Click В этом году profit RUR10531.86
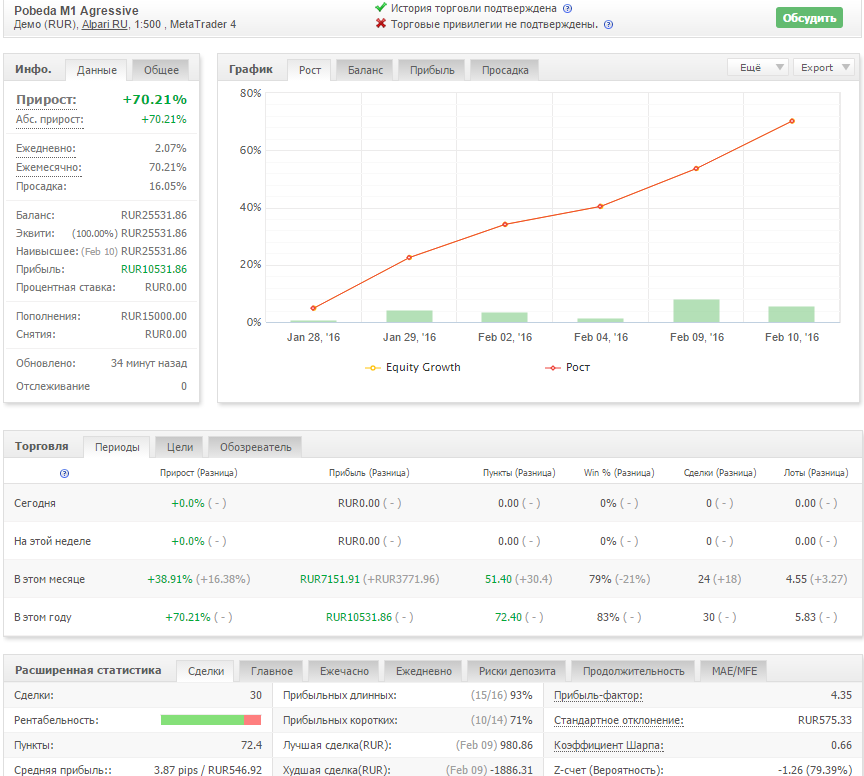 pyautogui.click(x=359, y=617)
